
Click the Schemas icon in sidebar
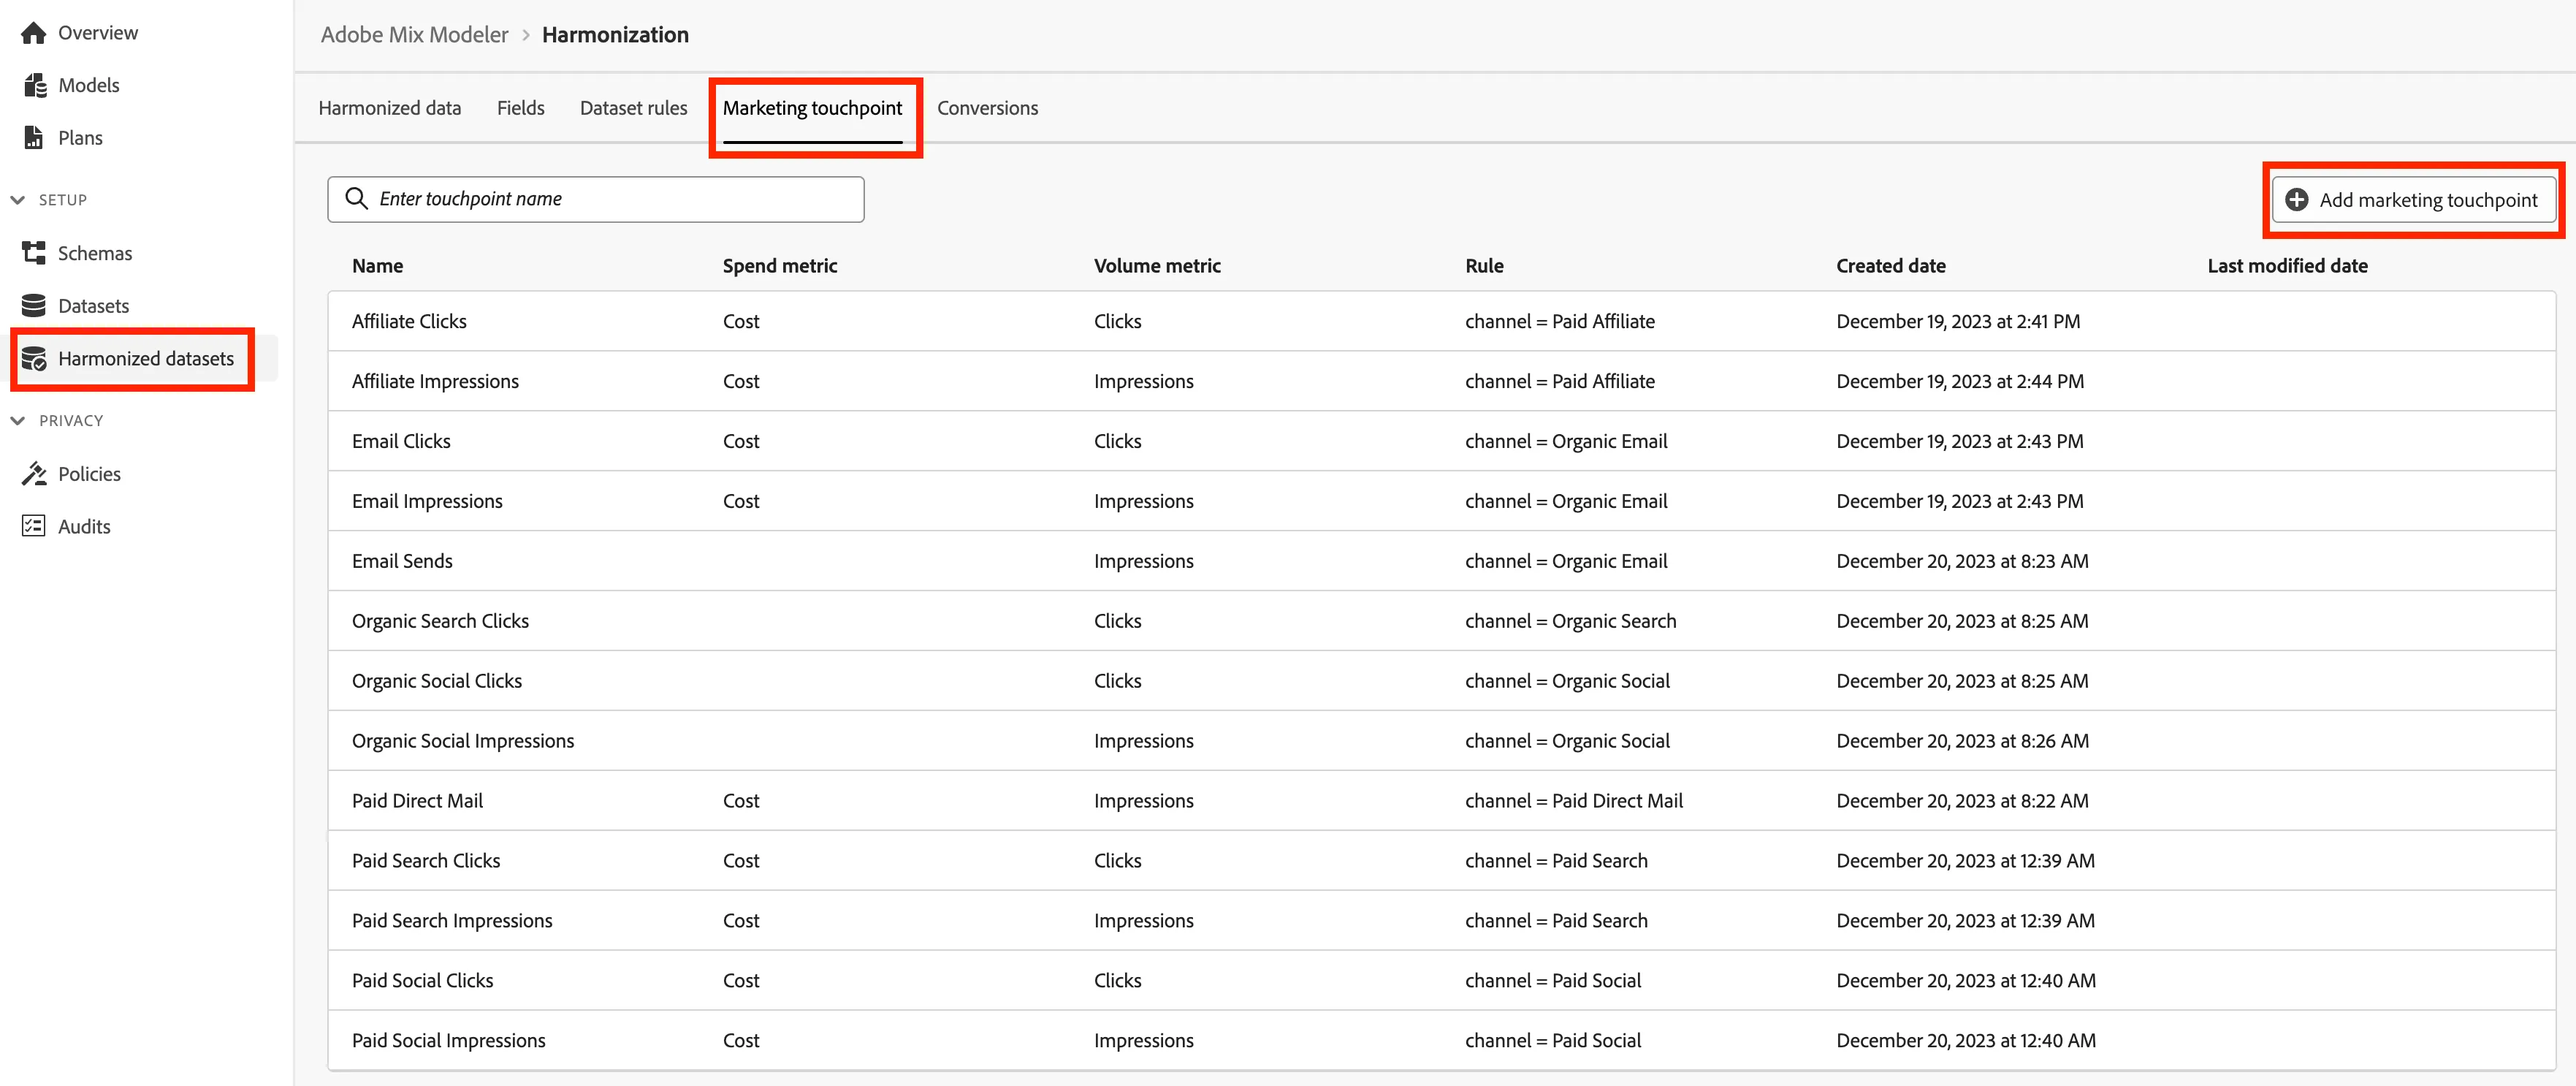pyautogui.click(x=33, y=253)
